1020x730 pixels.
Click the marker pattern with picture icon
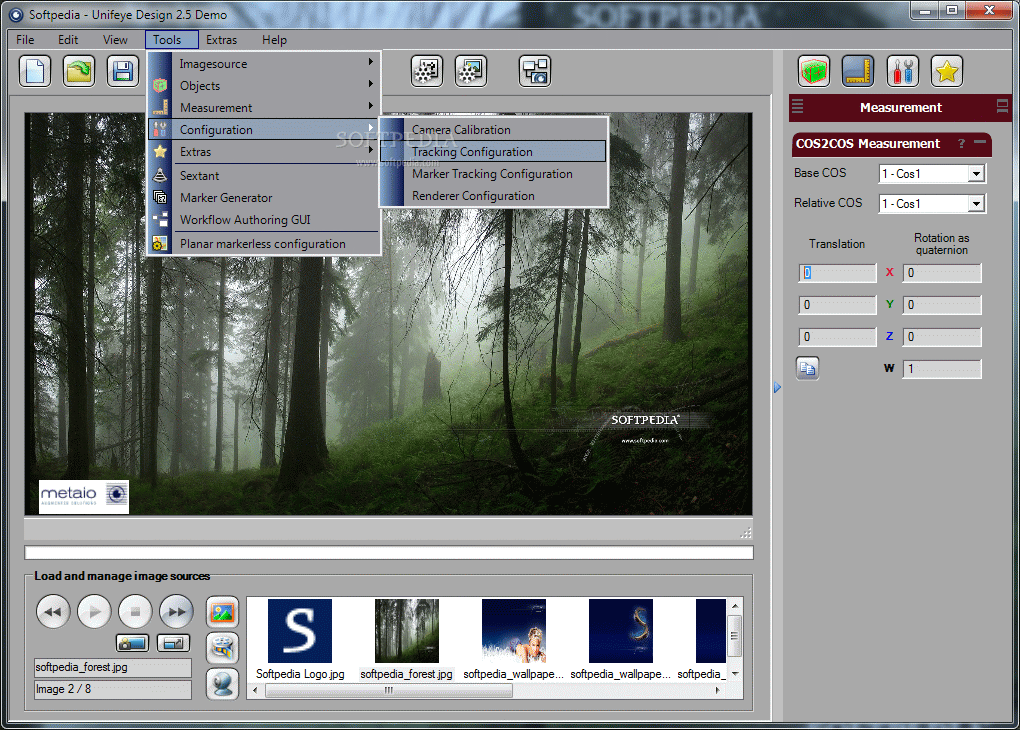pos(471,71)
